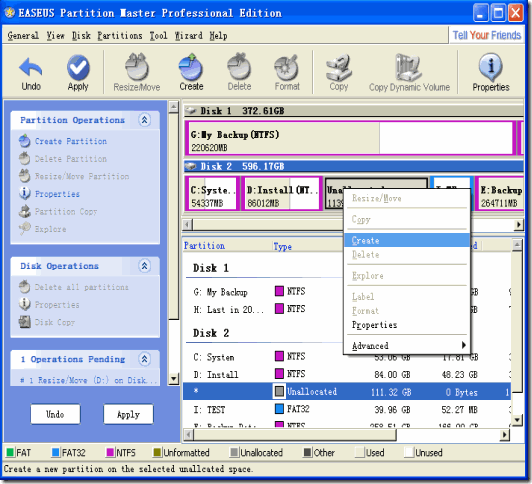Select G: My Backup partition block
This screenshot has height=484, width=532.
tap(349, 138)
